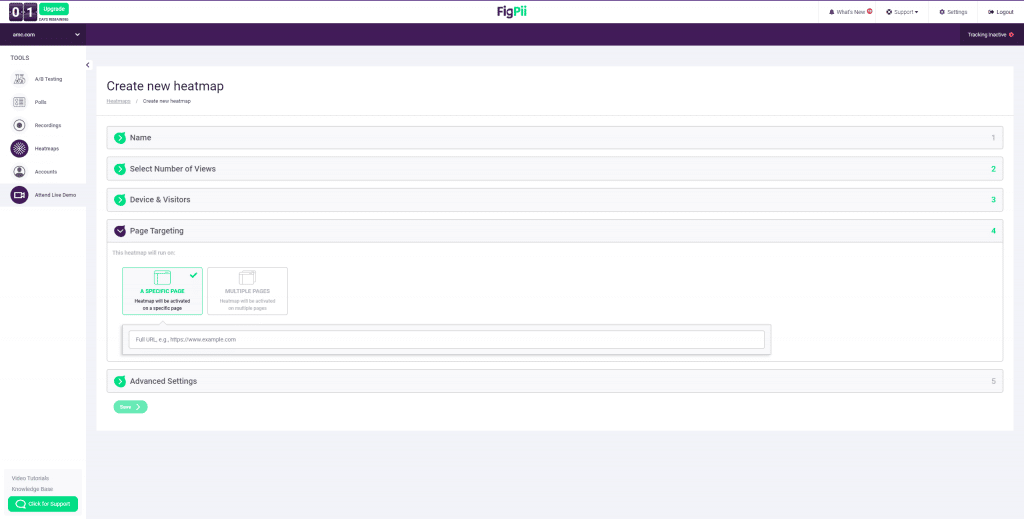The width and height of the screenshot is (1024, 519).
Task: Click the Polls sidebar icon
Action: tap(19, 102)
